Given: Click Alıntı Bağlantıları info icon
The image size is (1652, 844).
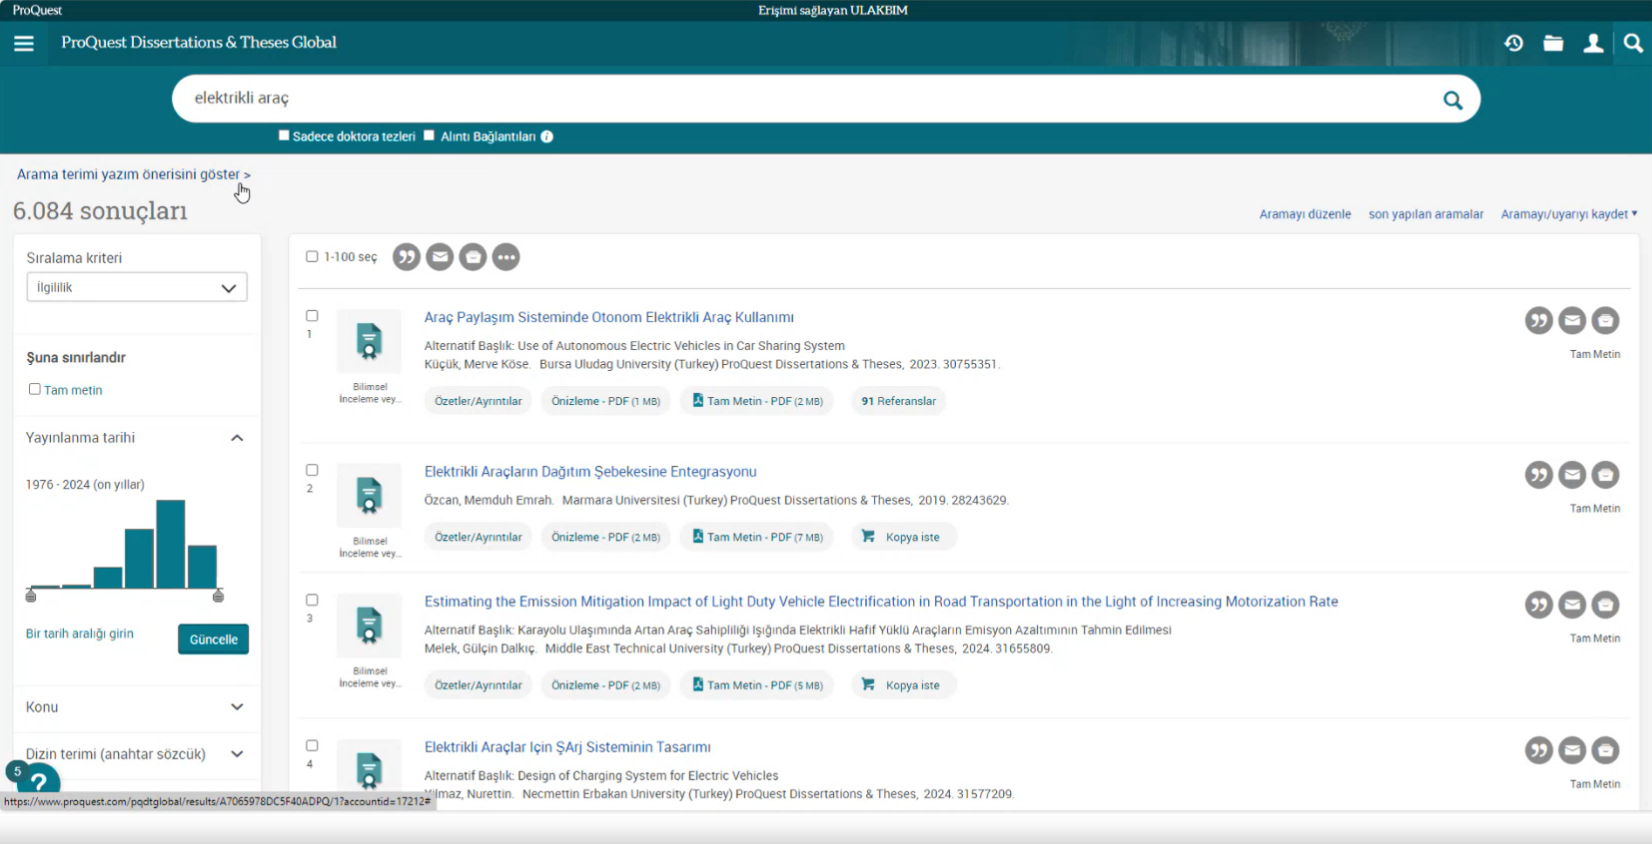Looking at the screenshot, I should point(547,137).
